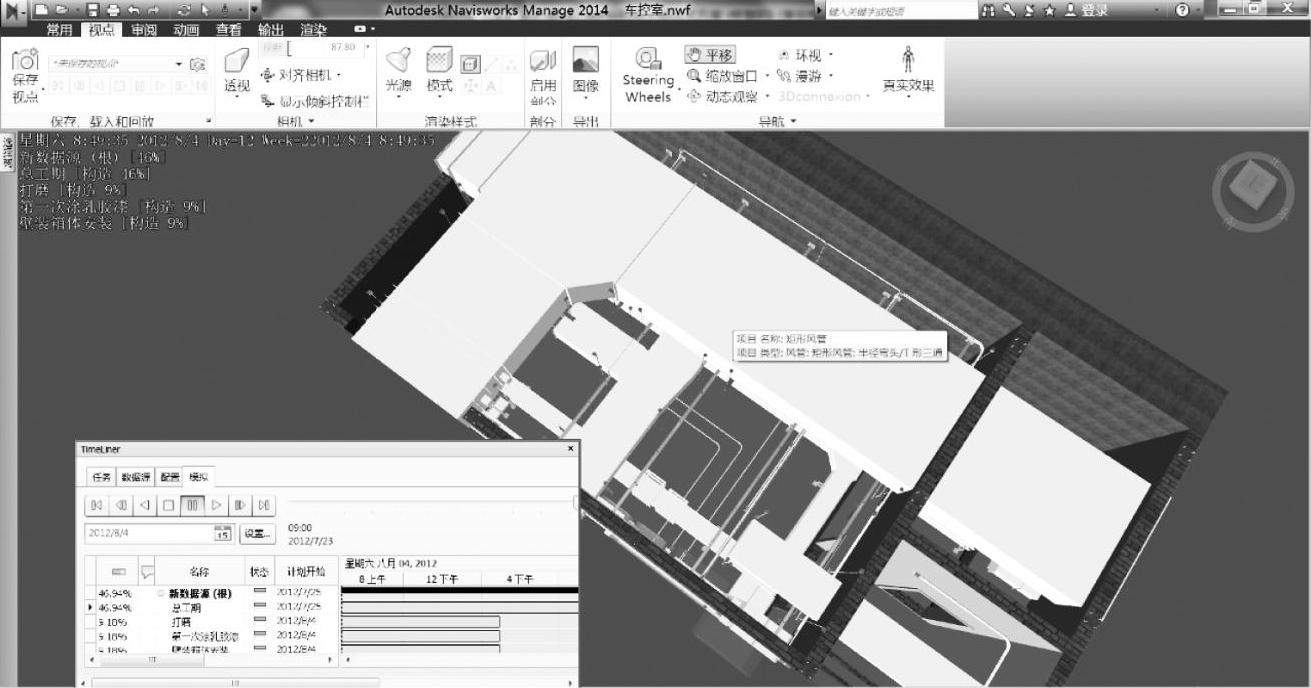Screen dimensions: 1311x688
Task: Open the Steering Wheels navigation tool
Action: [648, 62]
